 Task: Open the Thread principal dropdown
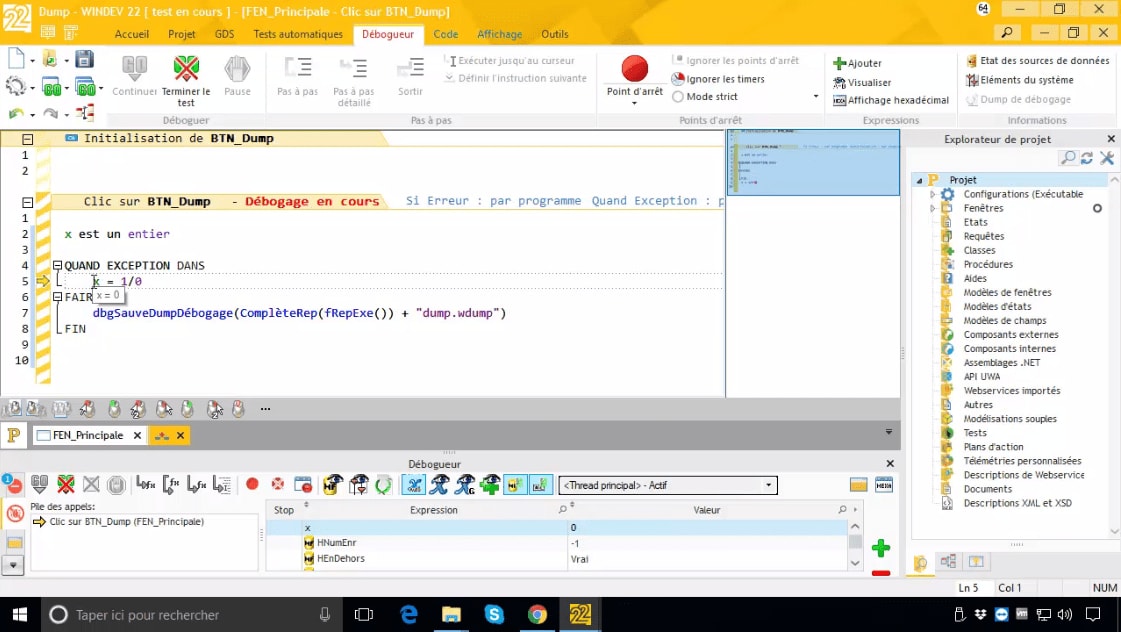(769, 485)
